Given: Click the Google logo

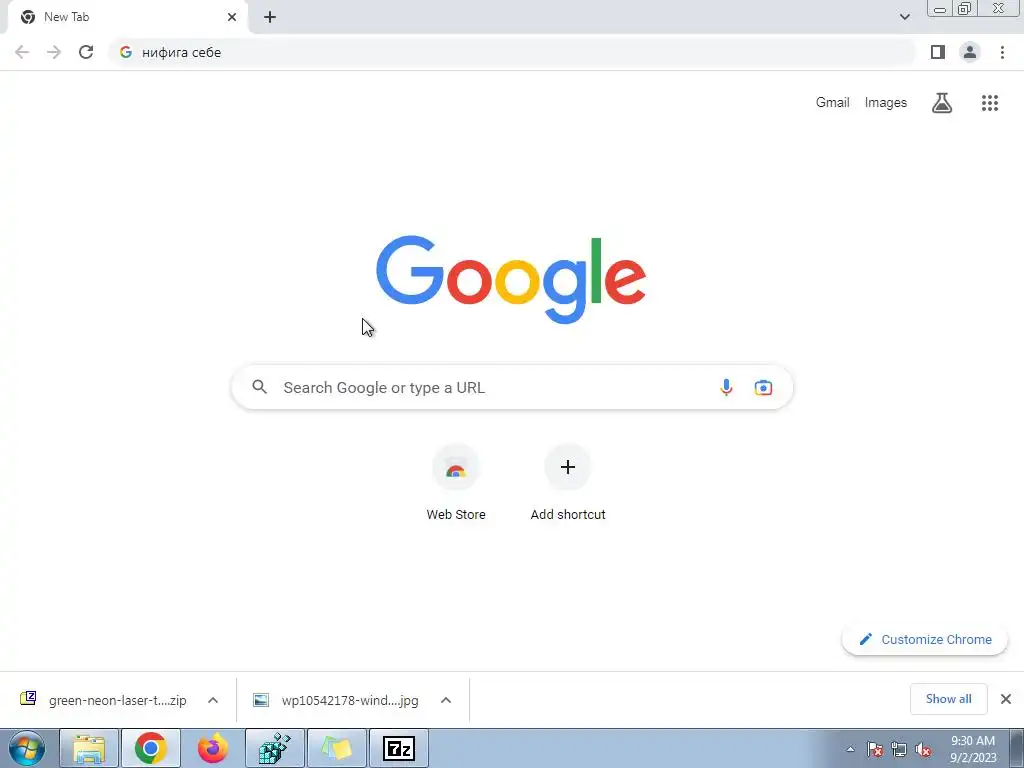Looking at the screenshot, I should click(x=511, y=280).
